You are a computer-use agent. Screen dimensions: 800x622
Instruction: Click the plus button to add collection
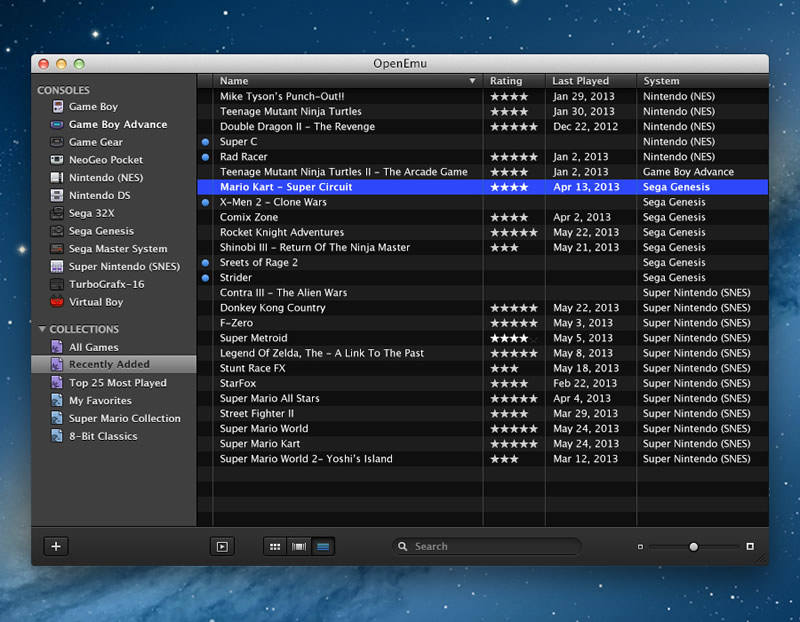click(56, 546)
